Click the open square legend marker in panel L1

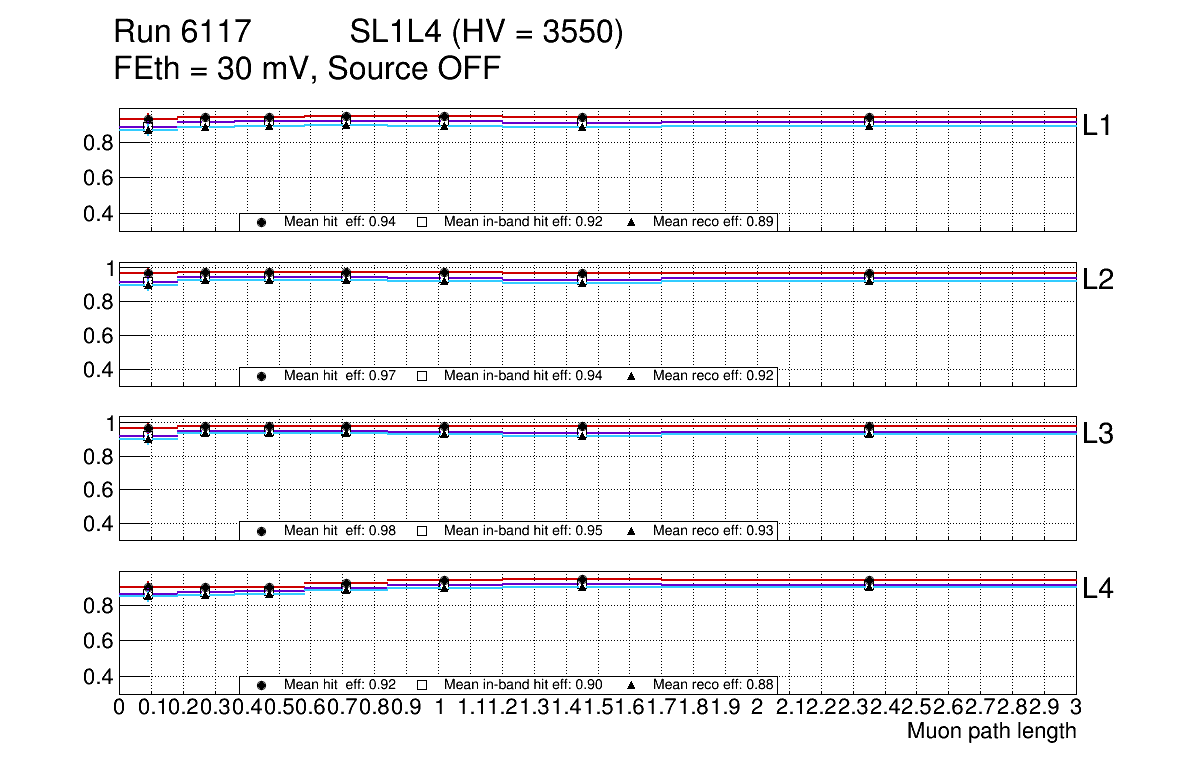point(422,222)
